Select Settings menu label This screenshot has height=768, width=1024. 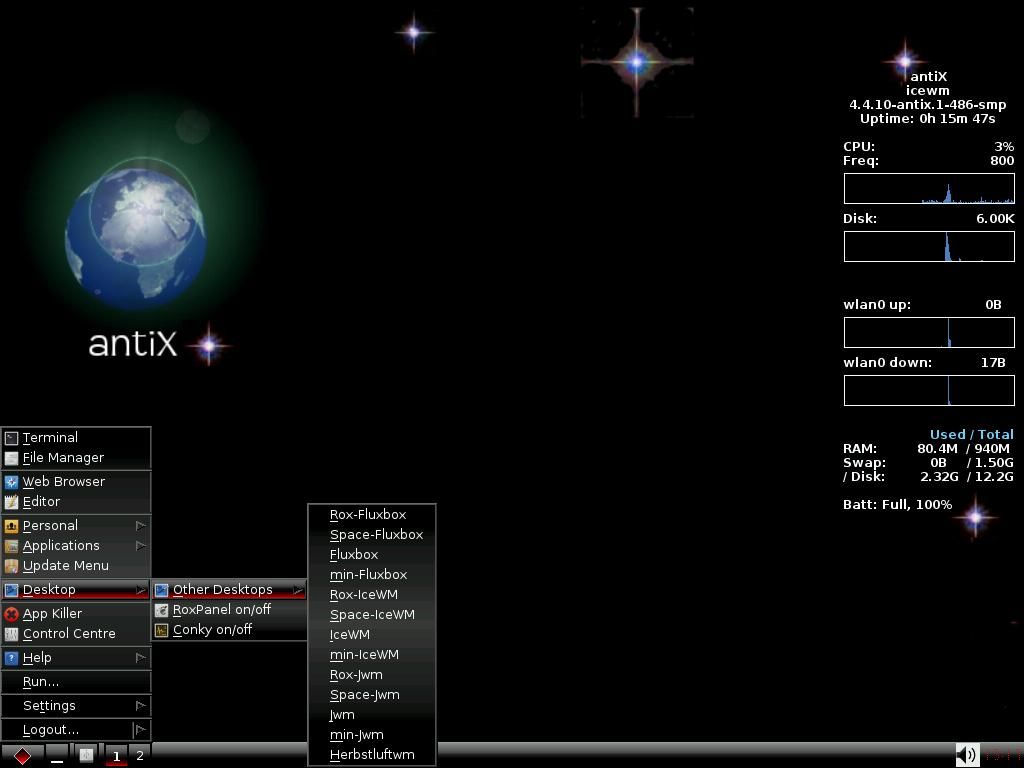point(49,705)
